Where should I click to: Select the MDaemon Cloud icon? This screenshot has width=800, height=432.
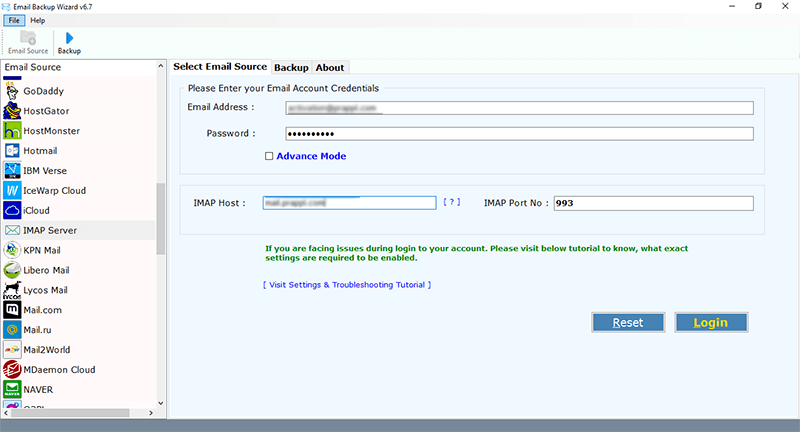(x=12, y=369)
